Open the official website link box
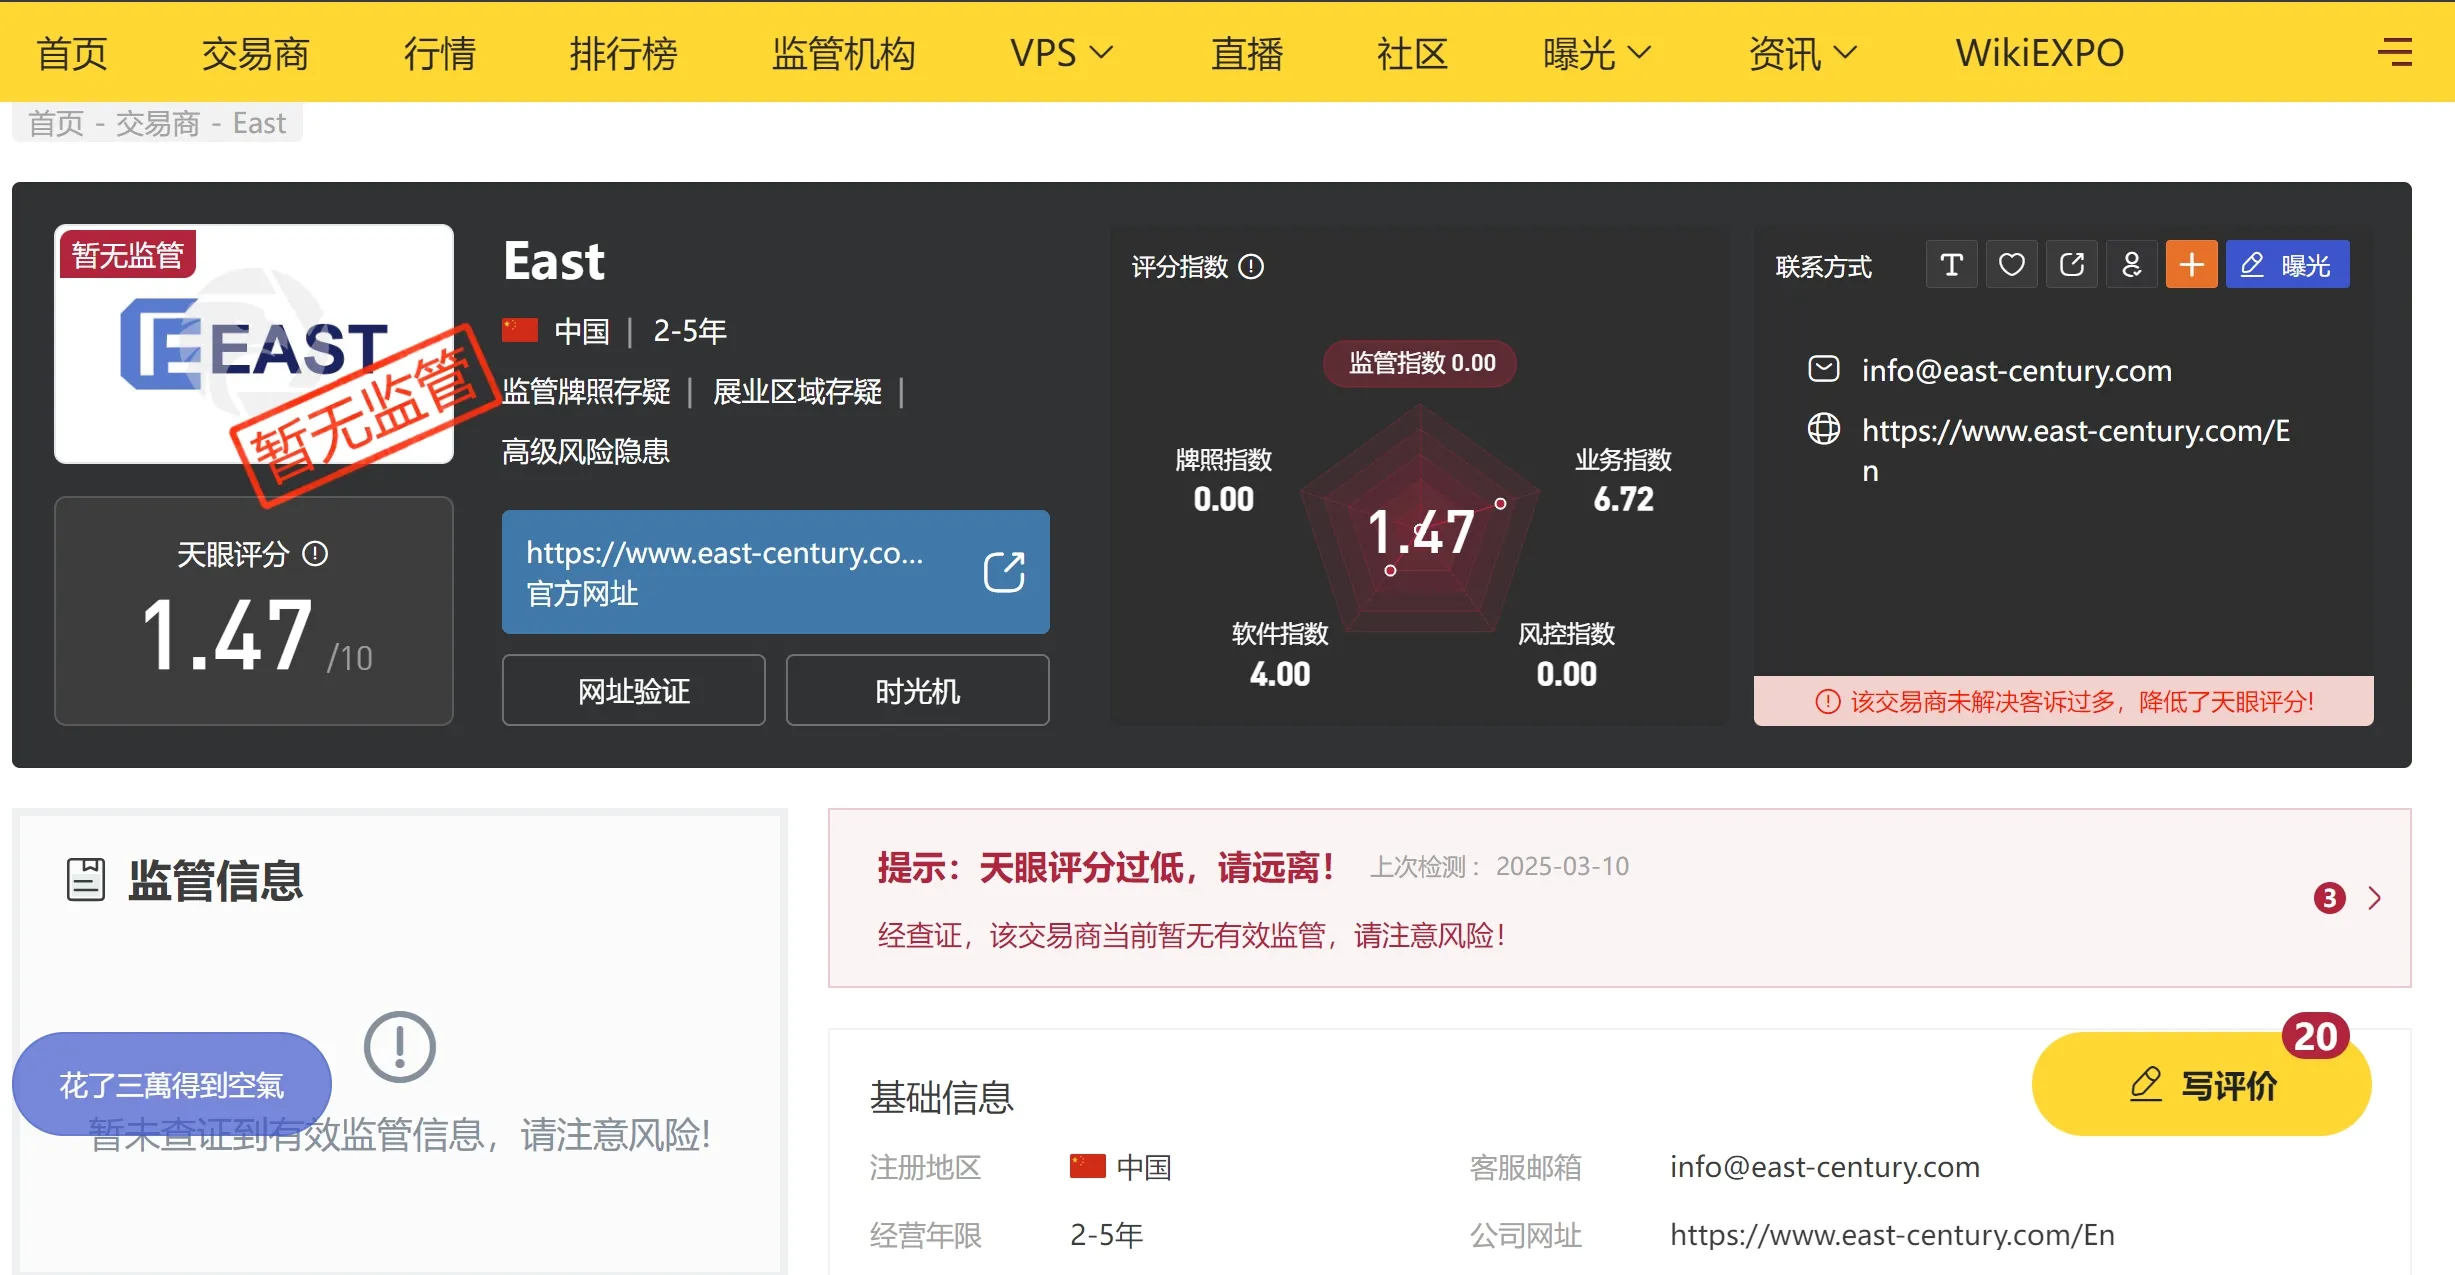 (776, 572)
